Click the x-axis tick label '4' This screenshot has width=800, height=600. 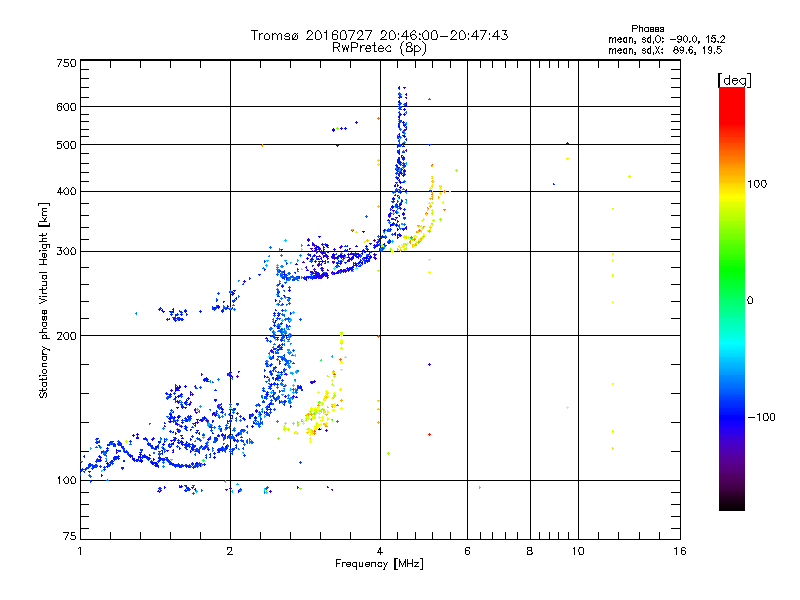[380, 551]
